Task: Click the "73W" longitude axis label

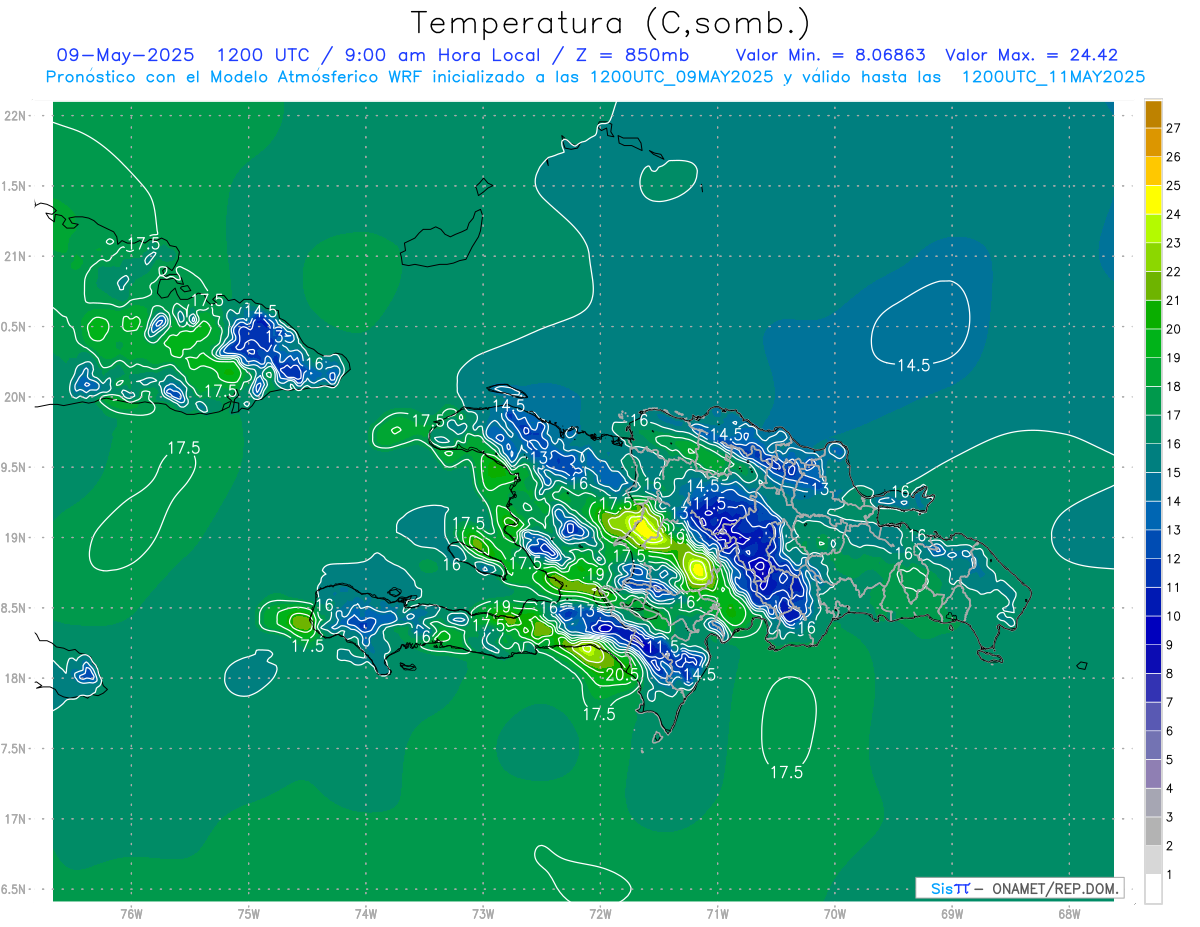Action: point(483,913)
